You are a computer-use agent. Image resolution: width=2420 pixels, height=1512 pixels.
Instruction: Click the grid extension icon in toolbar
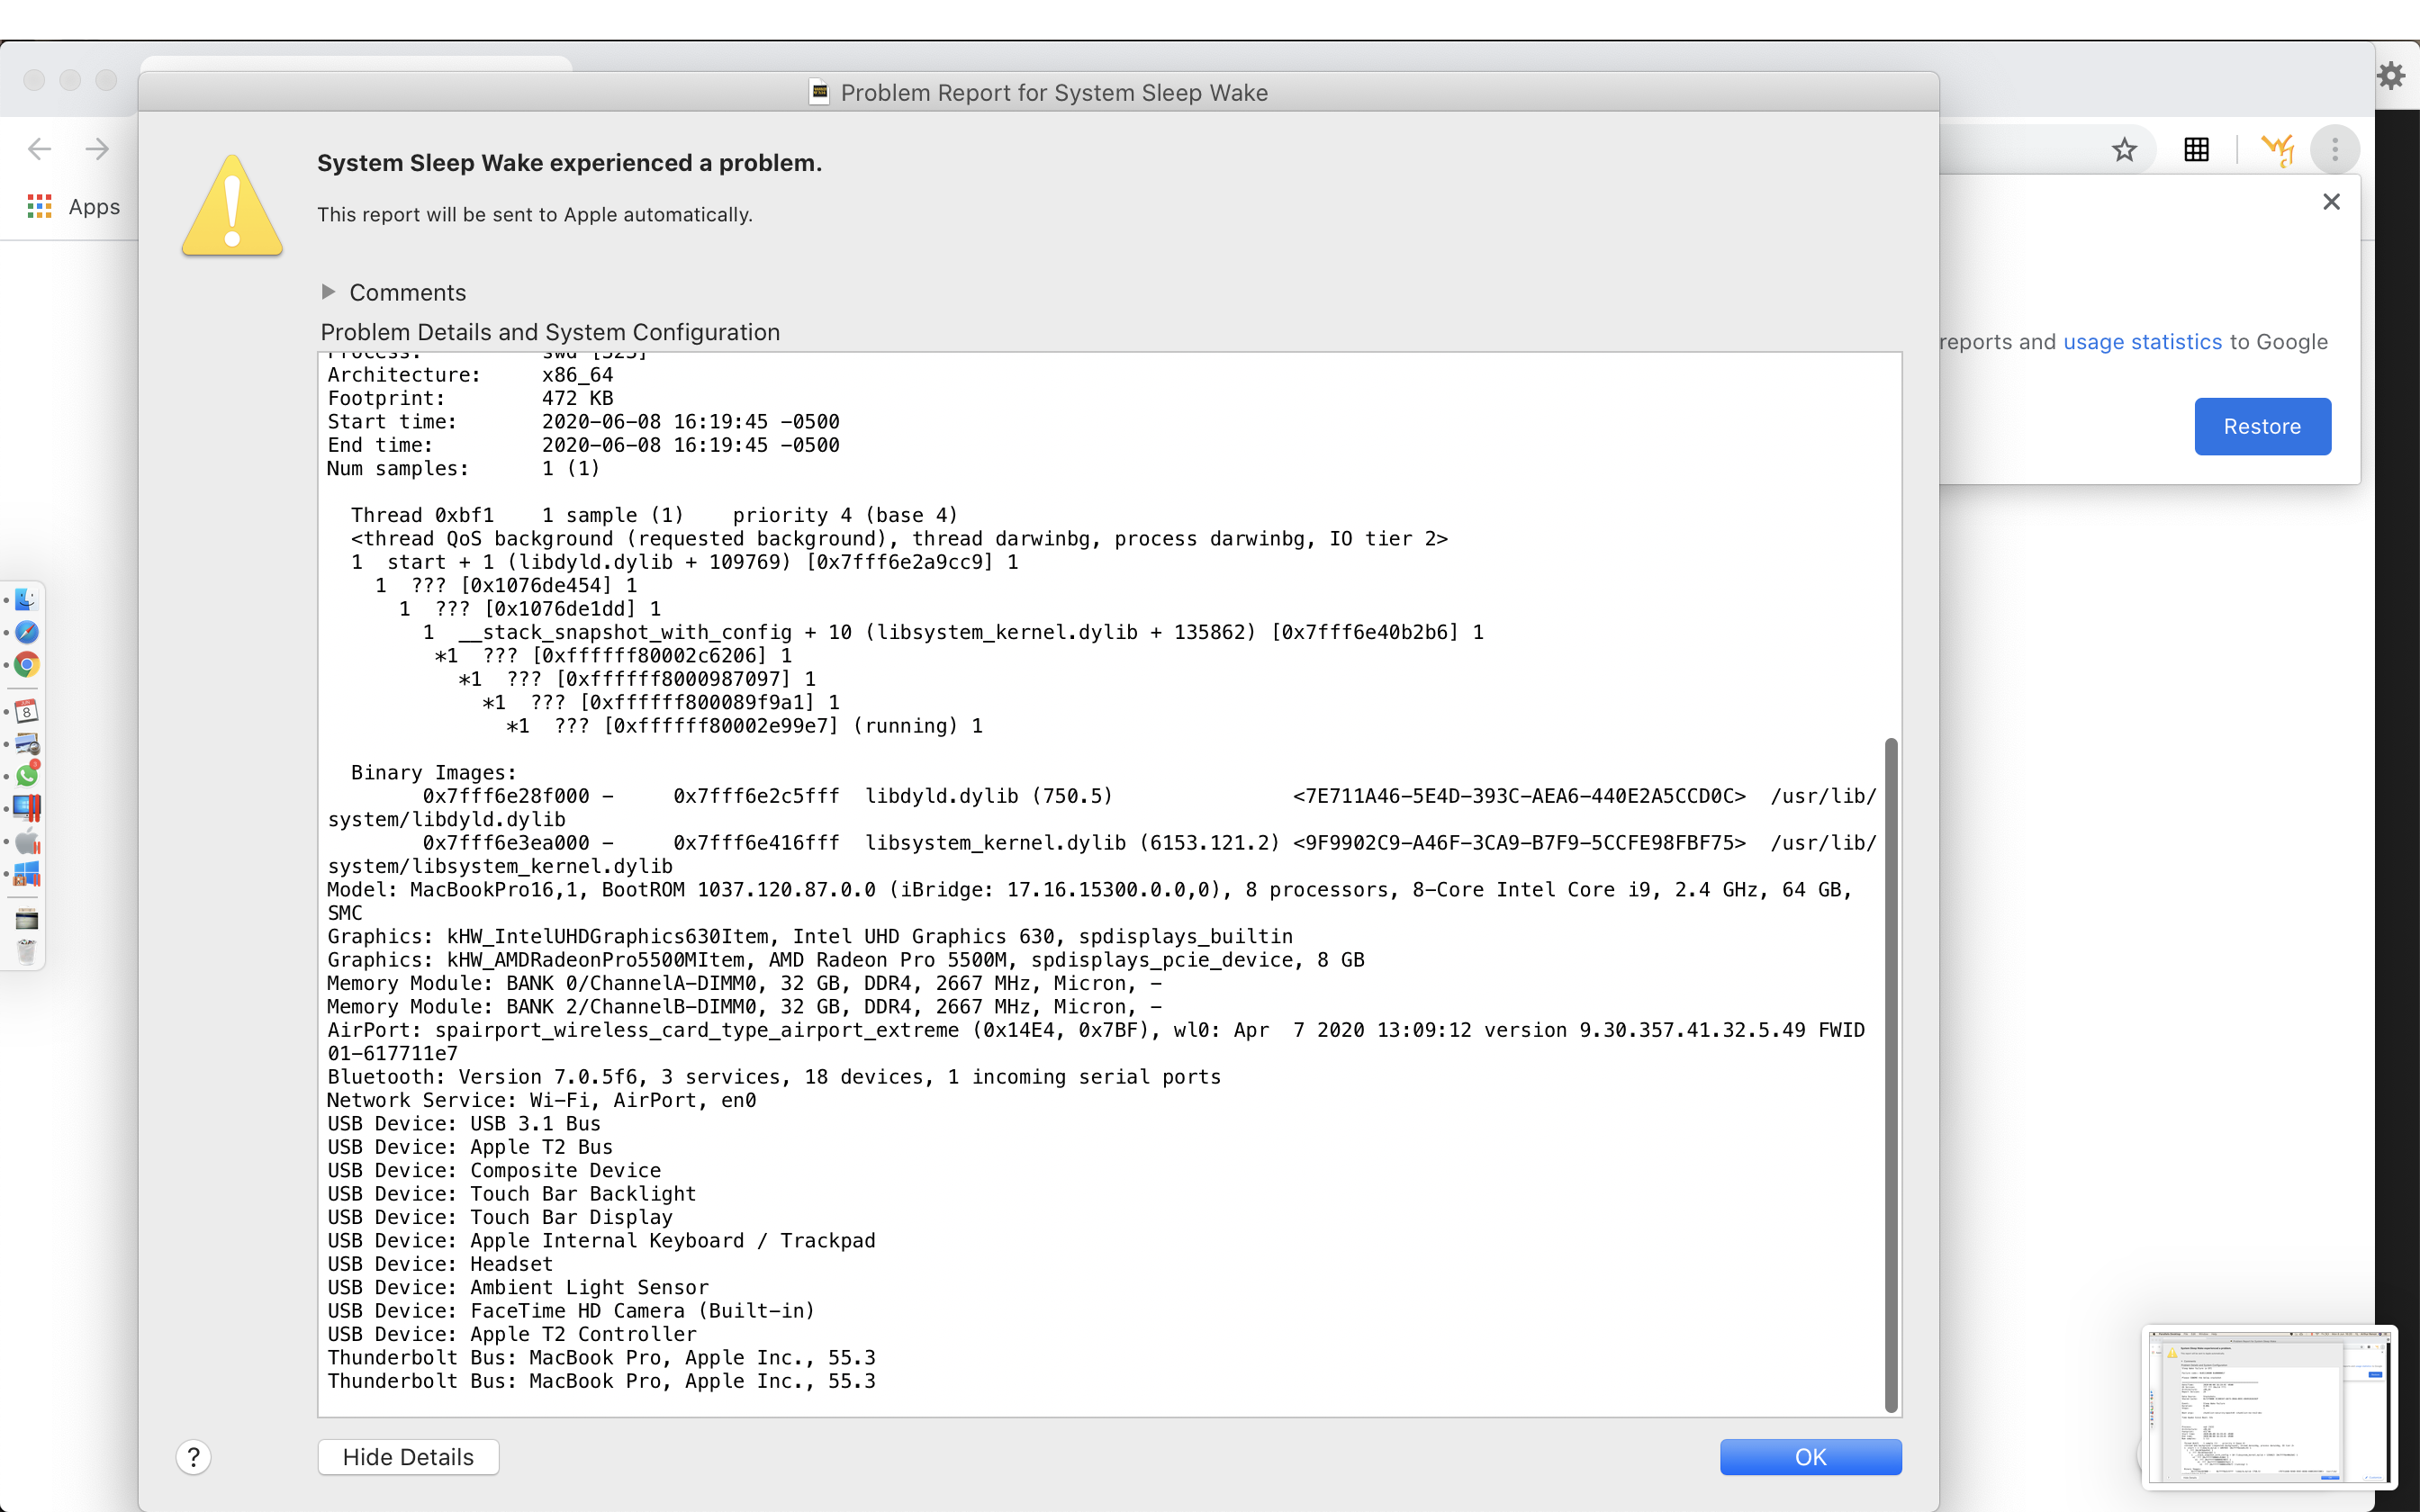(x=2196, y=150)
